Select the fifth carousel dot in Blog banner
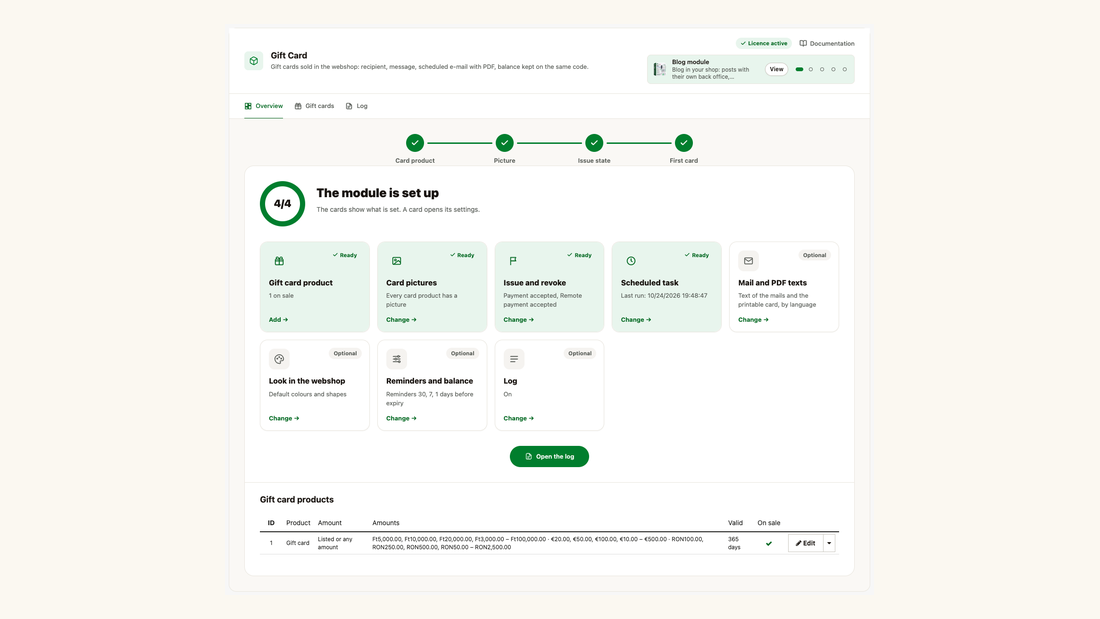1100x619 pixels. coord(845,69)
